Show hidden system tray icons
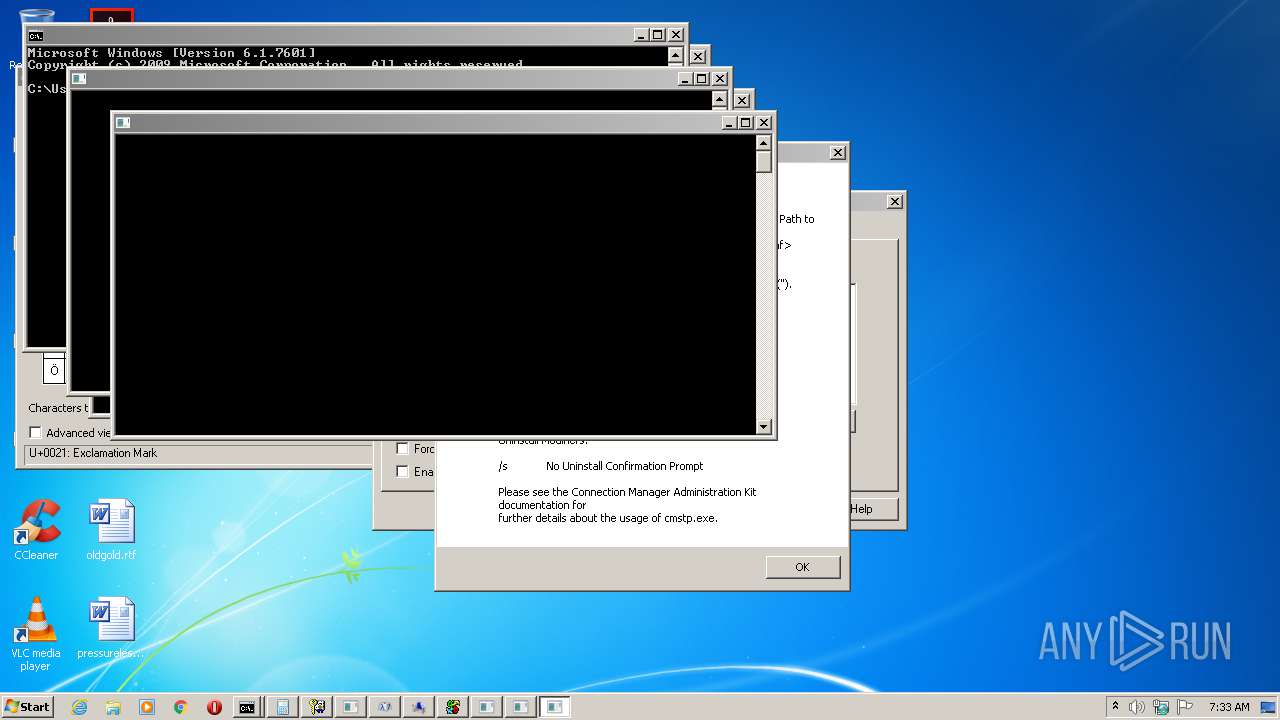The height and width of the screenshot is (720, 1280). point(1115,706)
